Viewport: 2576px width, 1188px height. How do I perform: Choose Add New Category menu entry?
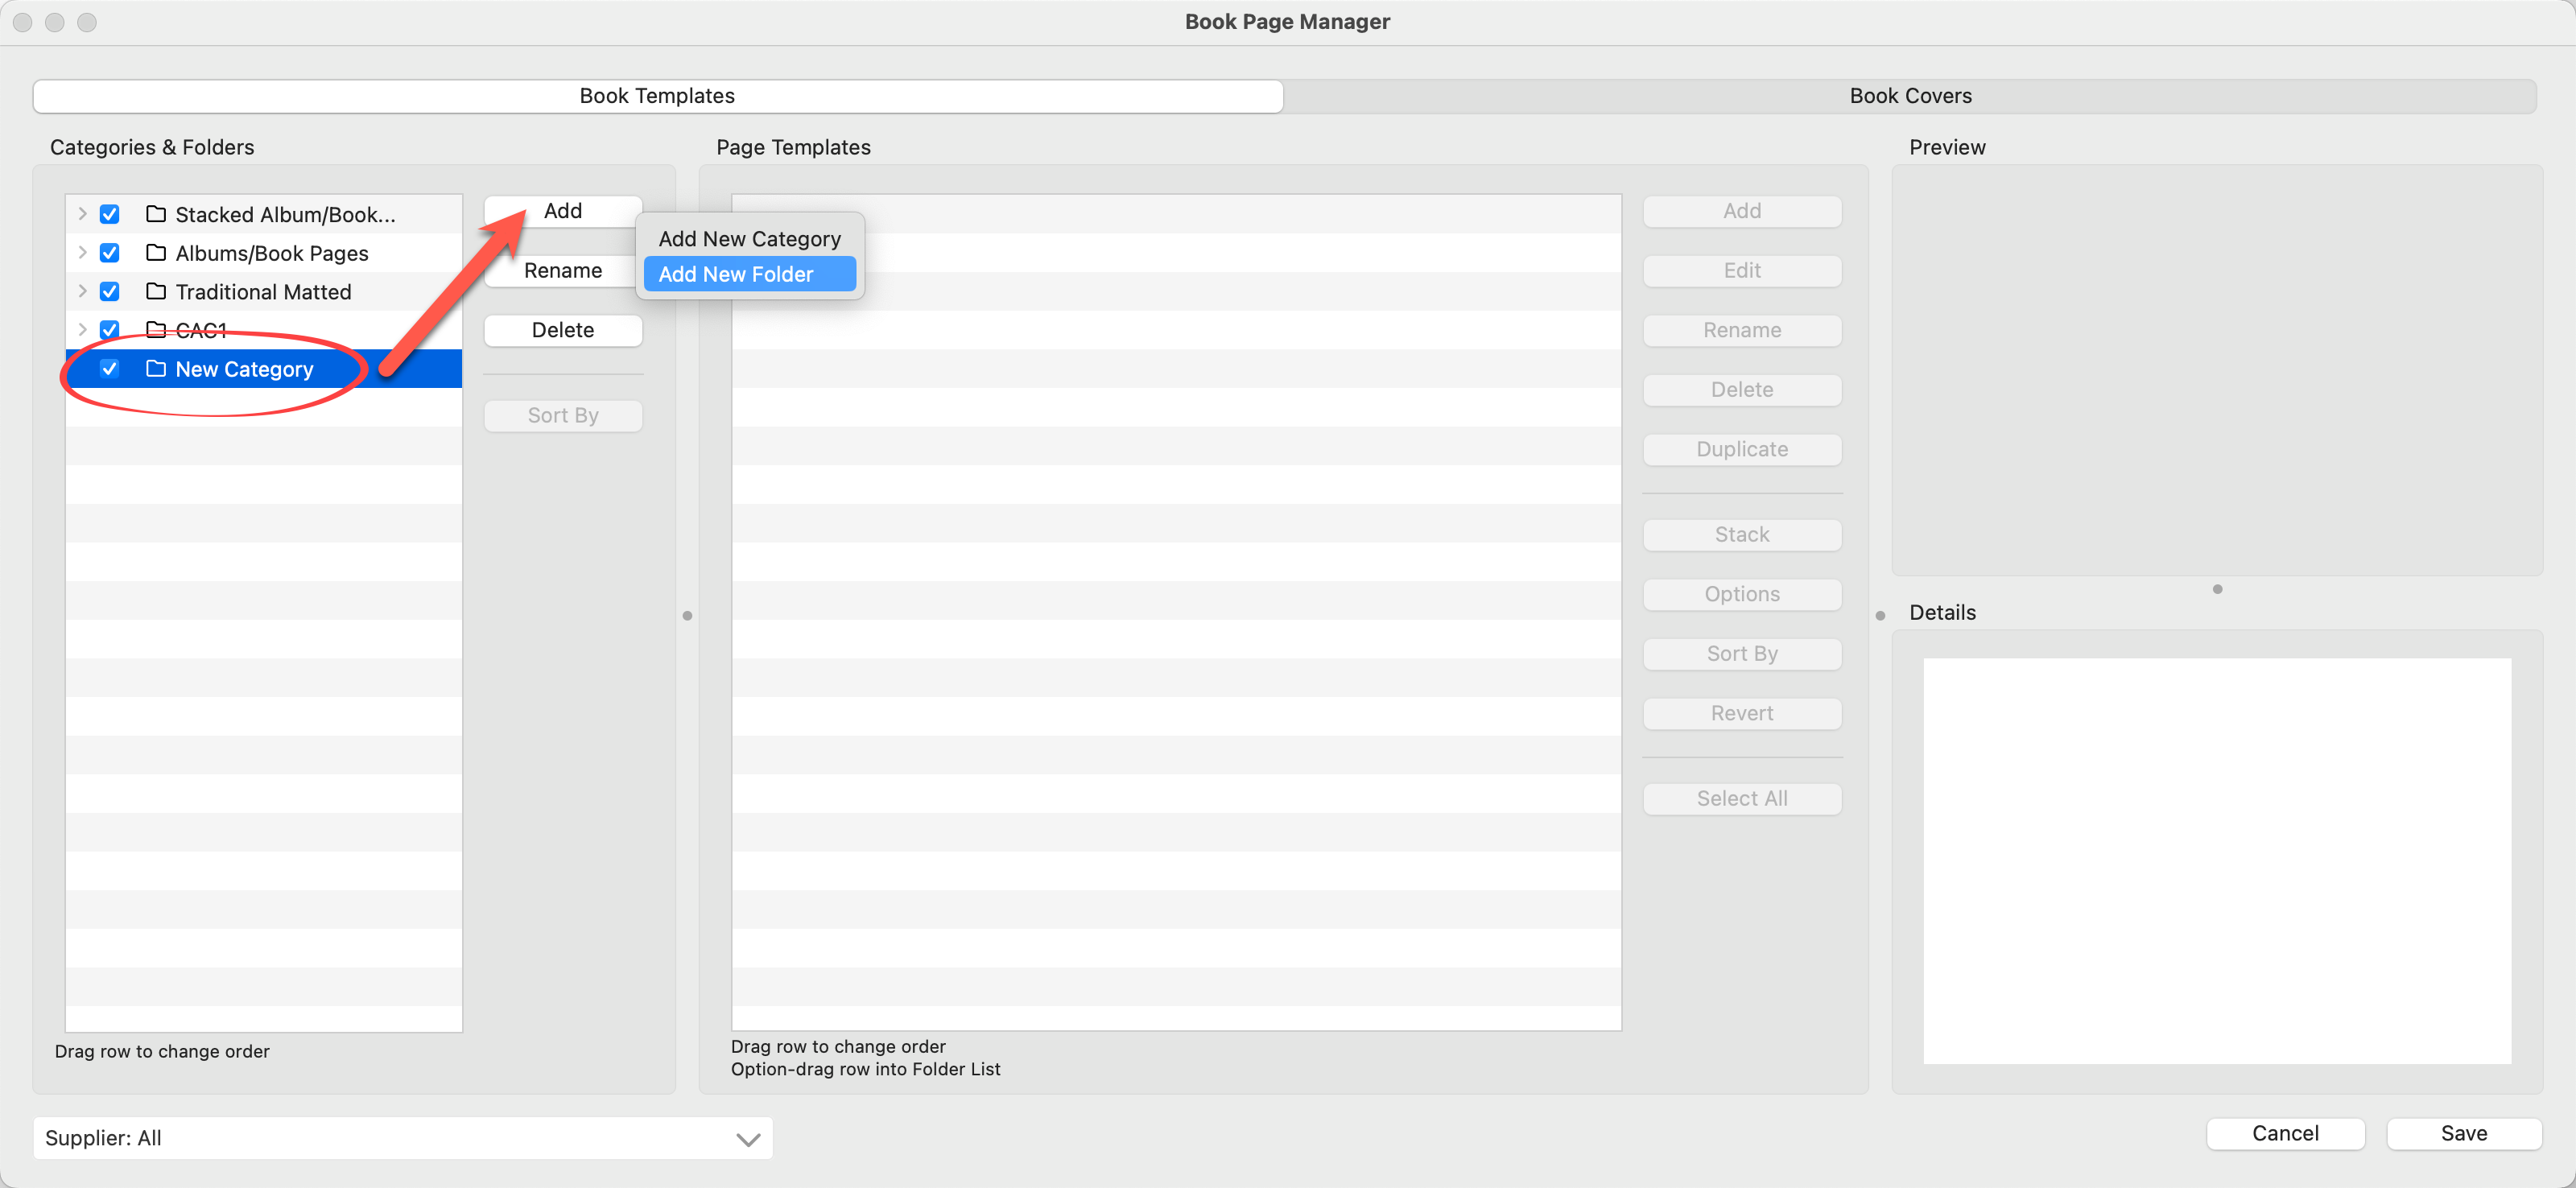coord(749,239)
